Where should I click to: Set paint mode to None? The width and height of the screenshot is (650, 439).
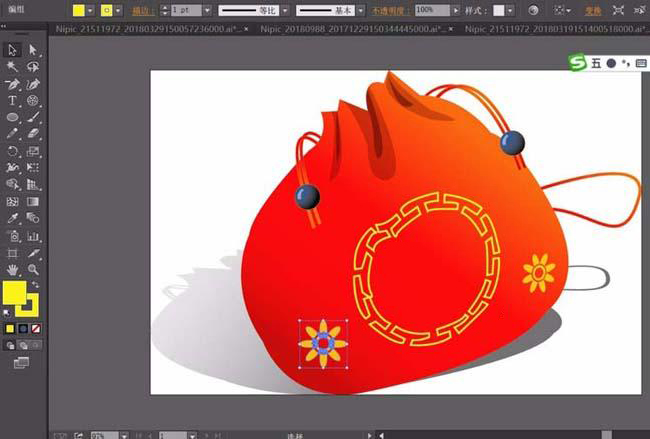36,328
